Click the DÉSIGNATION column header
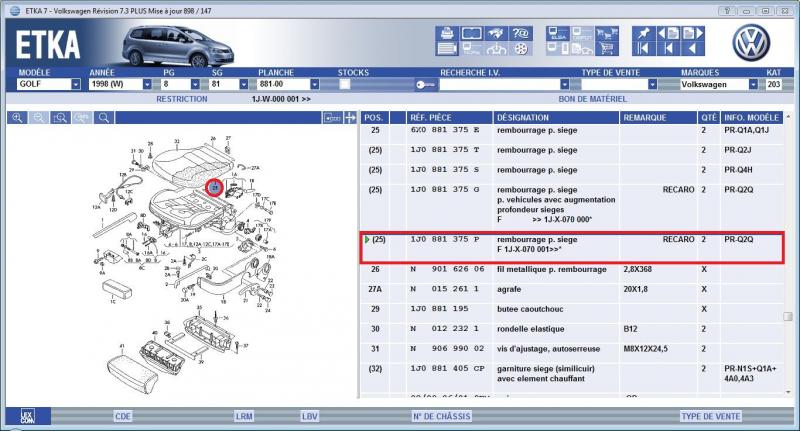This screenshot has width=800, height=431. [556, 118]
